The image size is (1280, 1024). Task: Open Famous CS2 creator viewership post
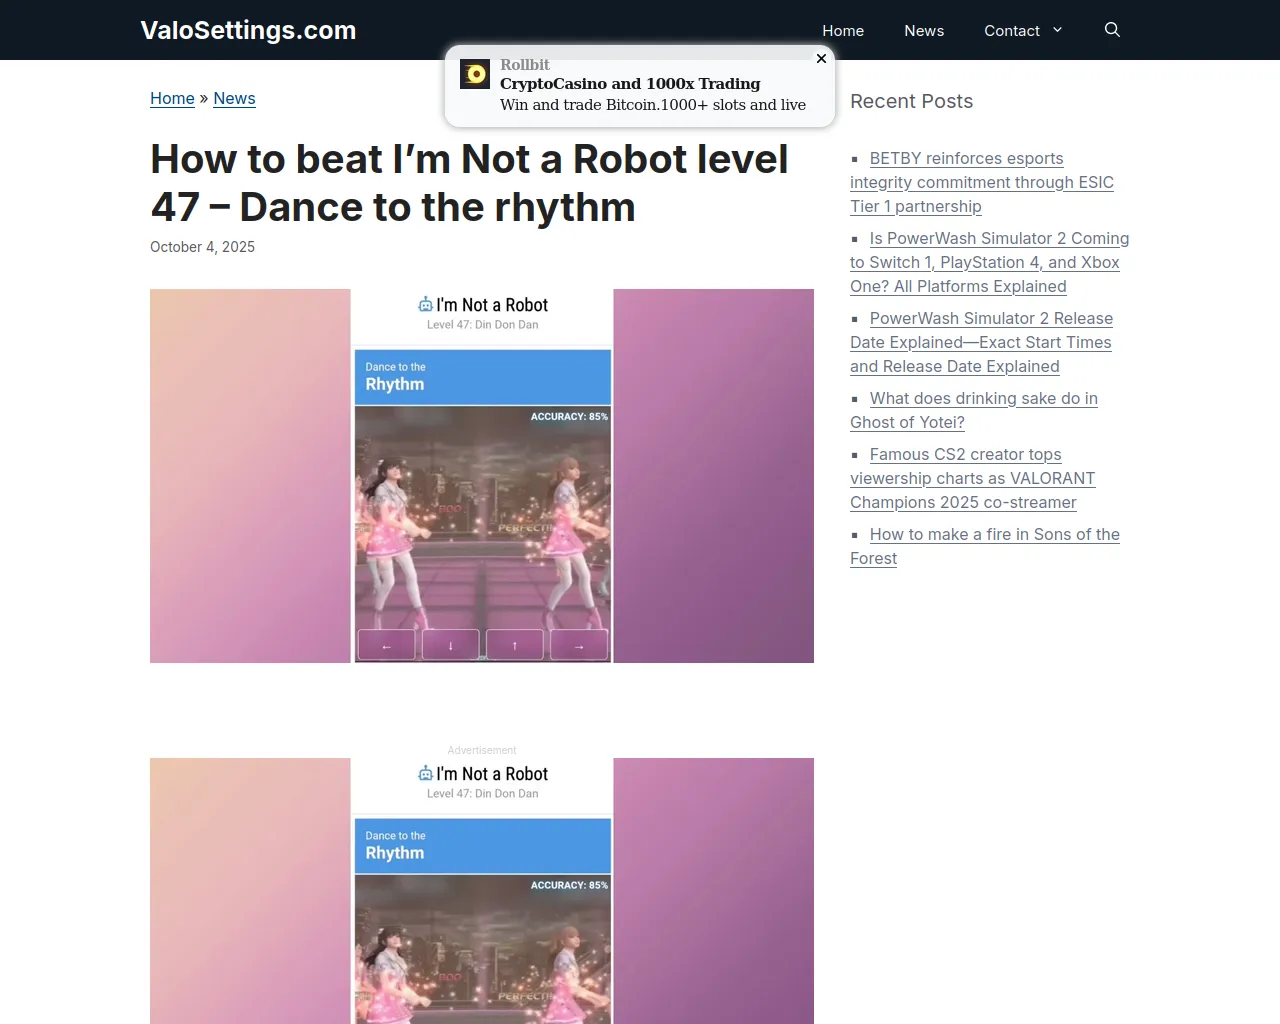[972, 478]
